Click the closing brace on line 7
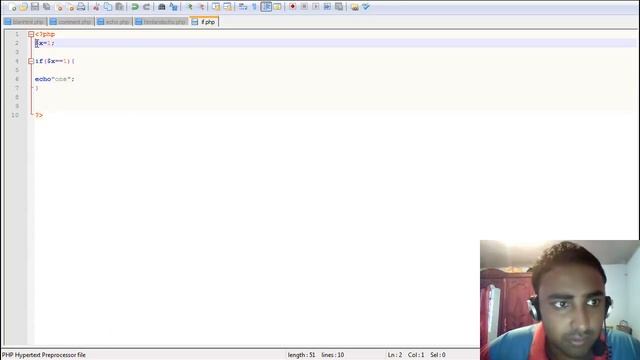 click(x=37, y=88)
